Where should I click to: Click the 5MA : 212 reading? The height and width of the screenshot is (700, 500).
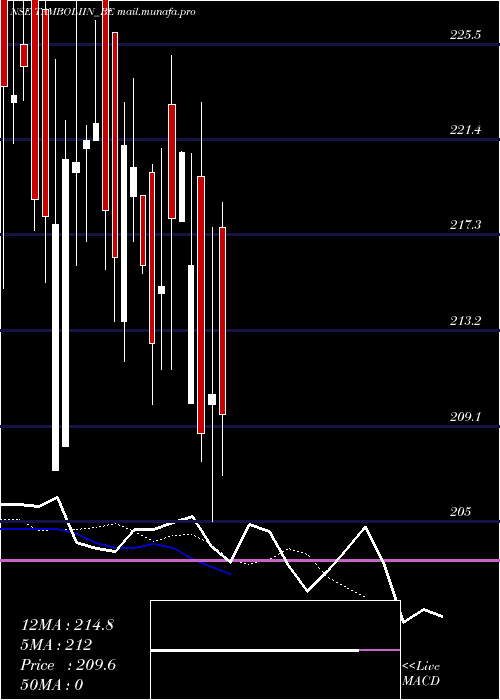tap(56, 645)
